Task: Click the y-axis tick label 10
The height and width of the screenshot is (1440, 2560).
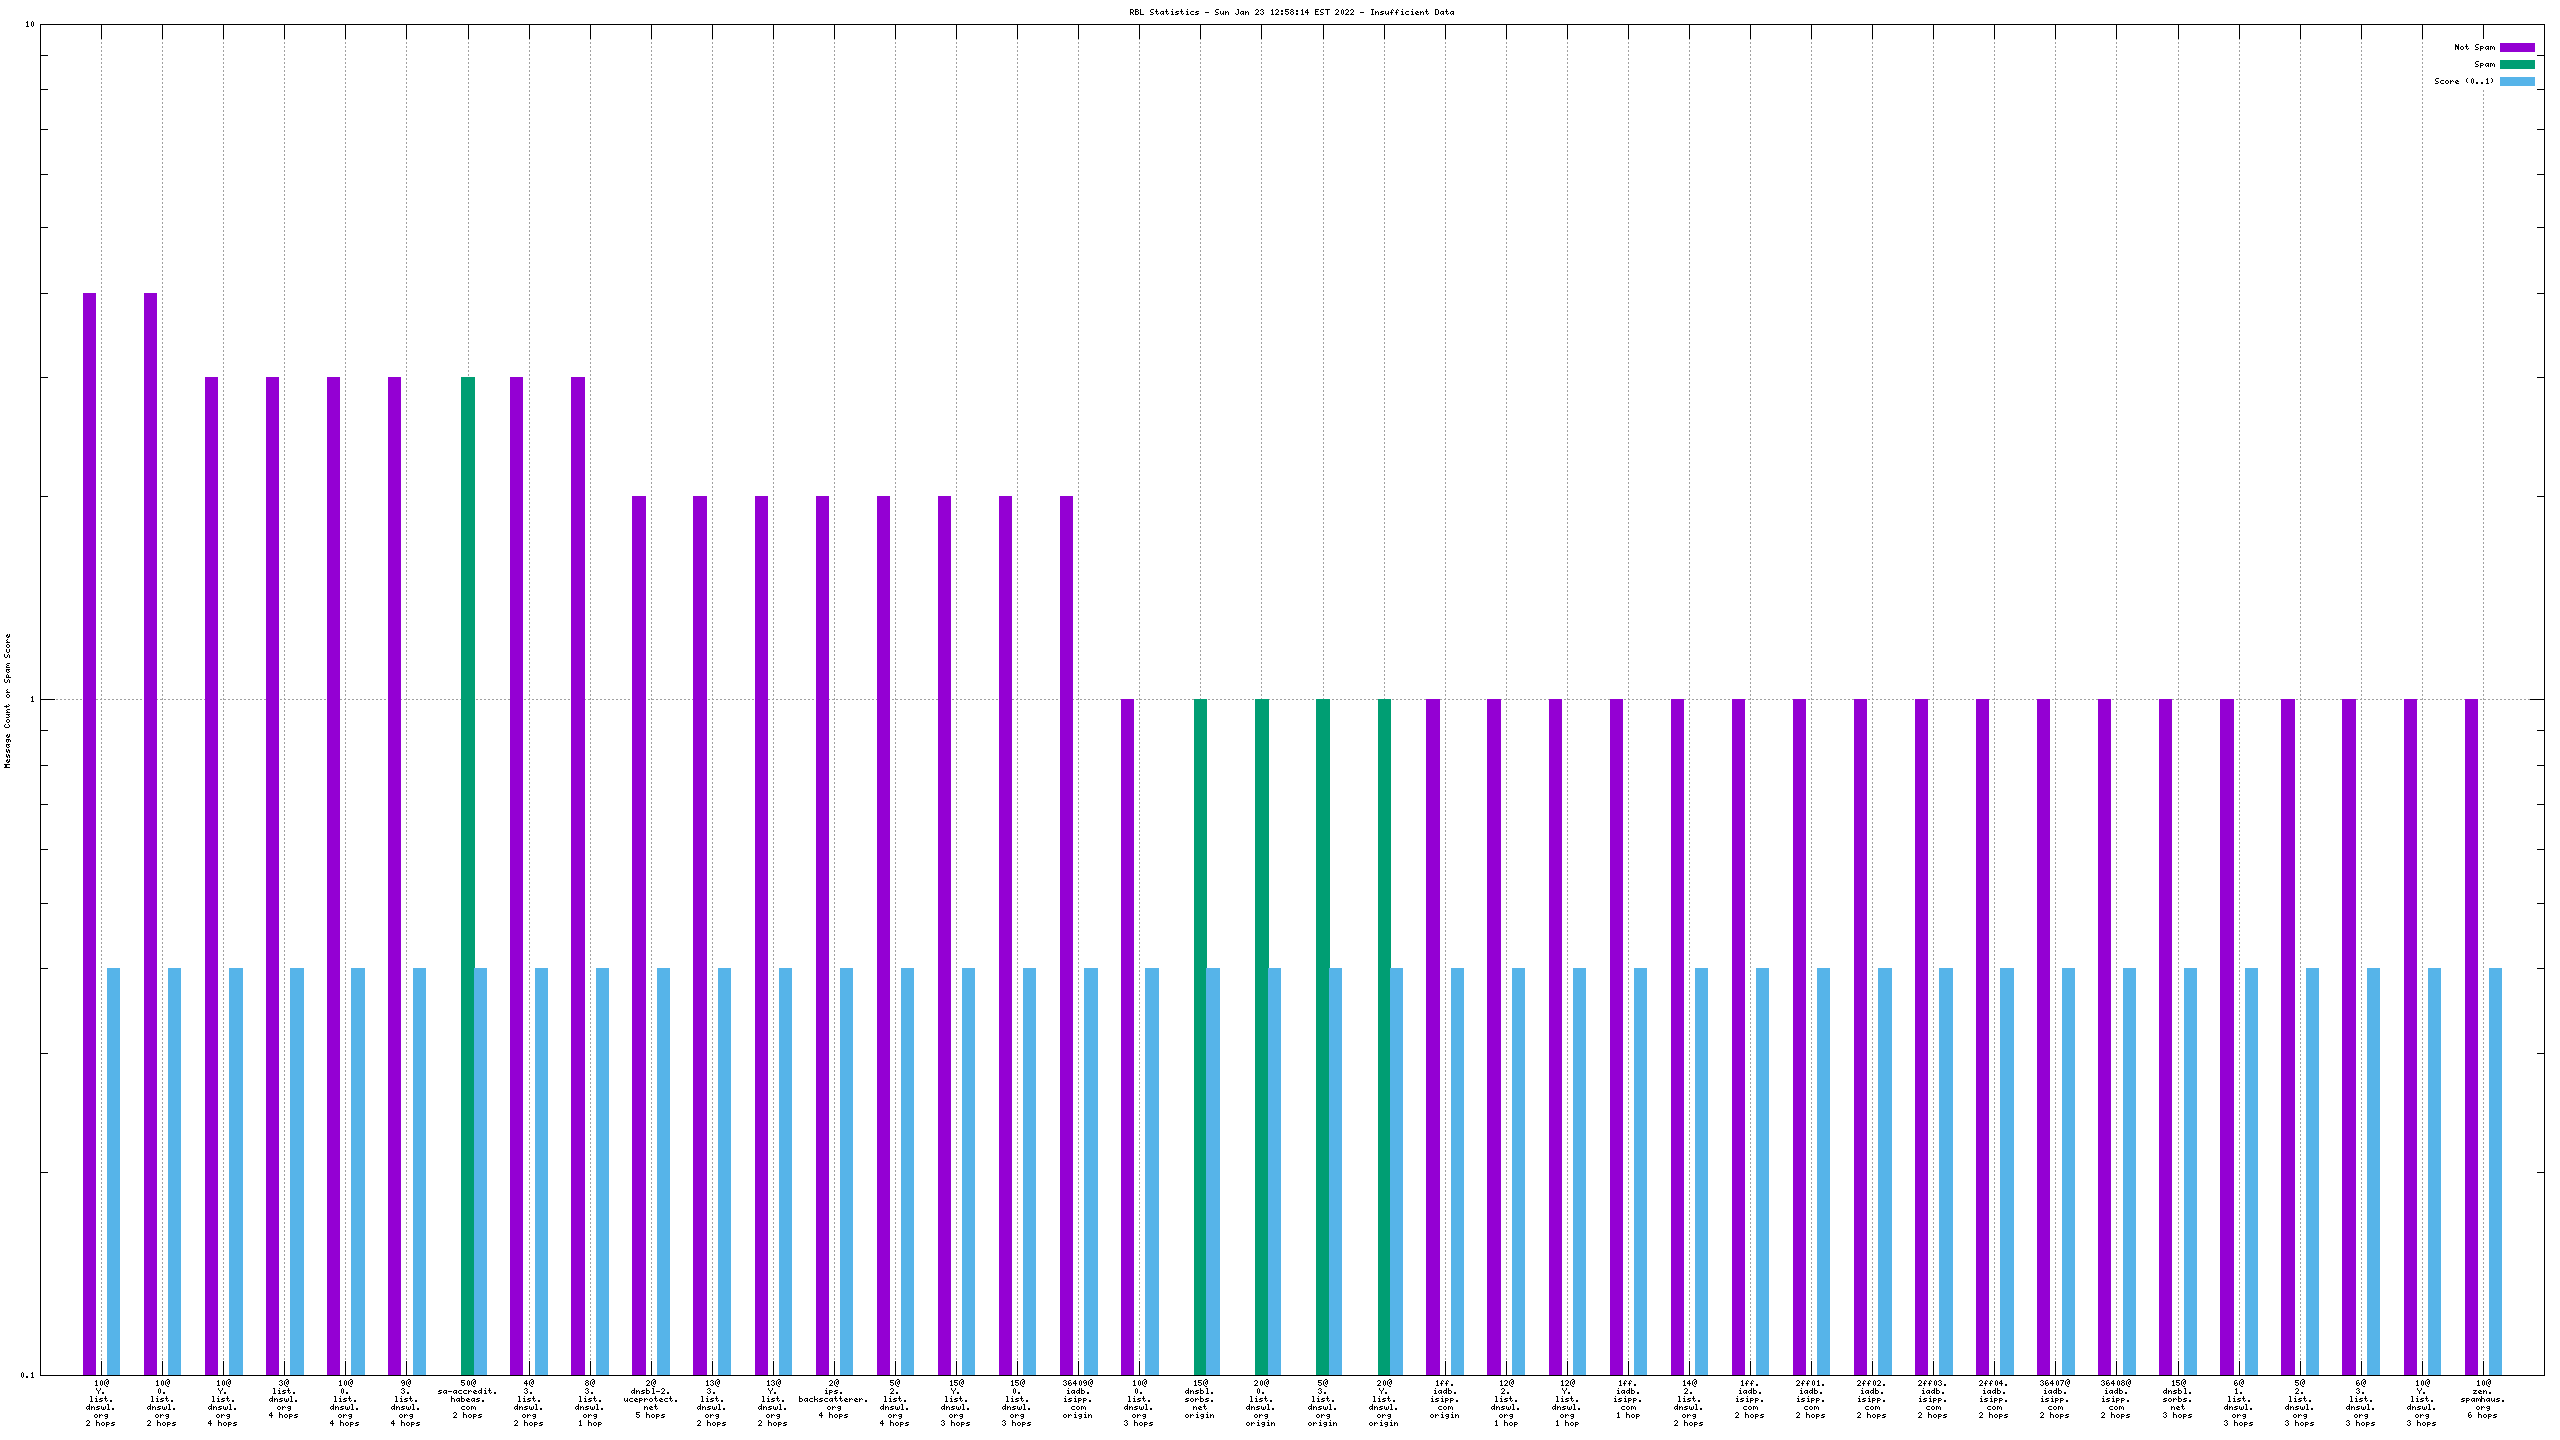Action: tap(30, 24)
